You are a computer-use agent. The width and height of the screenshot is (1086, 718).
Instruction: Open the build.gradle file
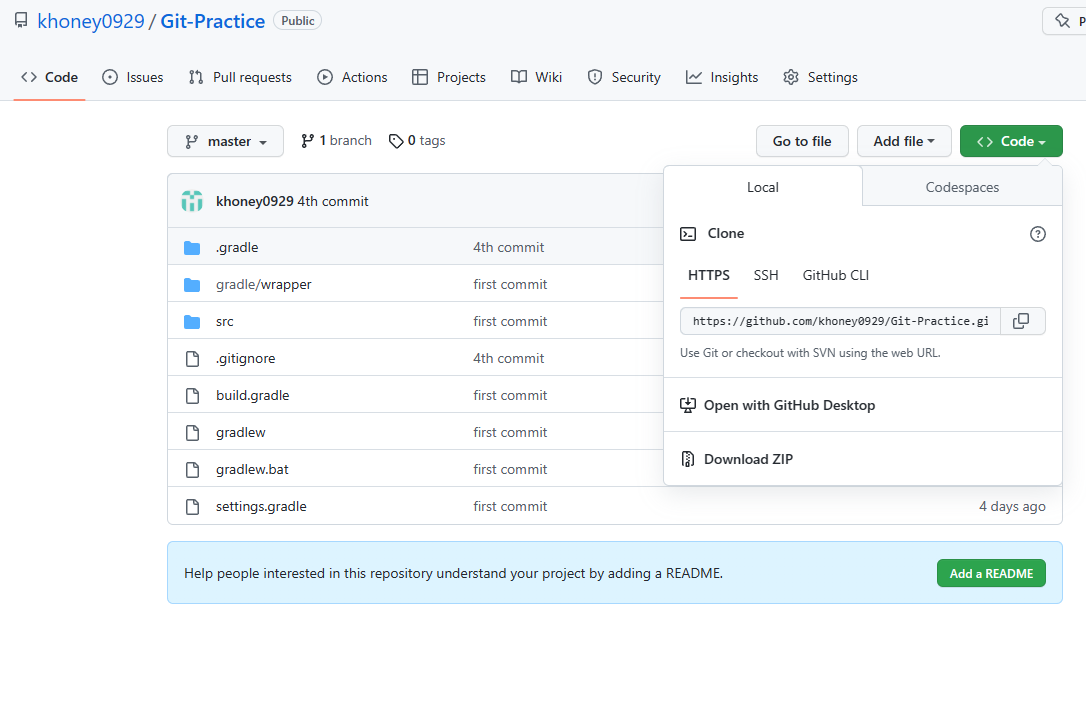[252, 394]
